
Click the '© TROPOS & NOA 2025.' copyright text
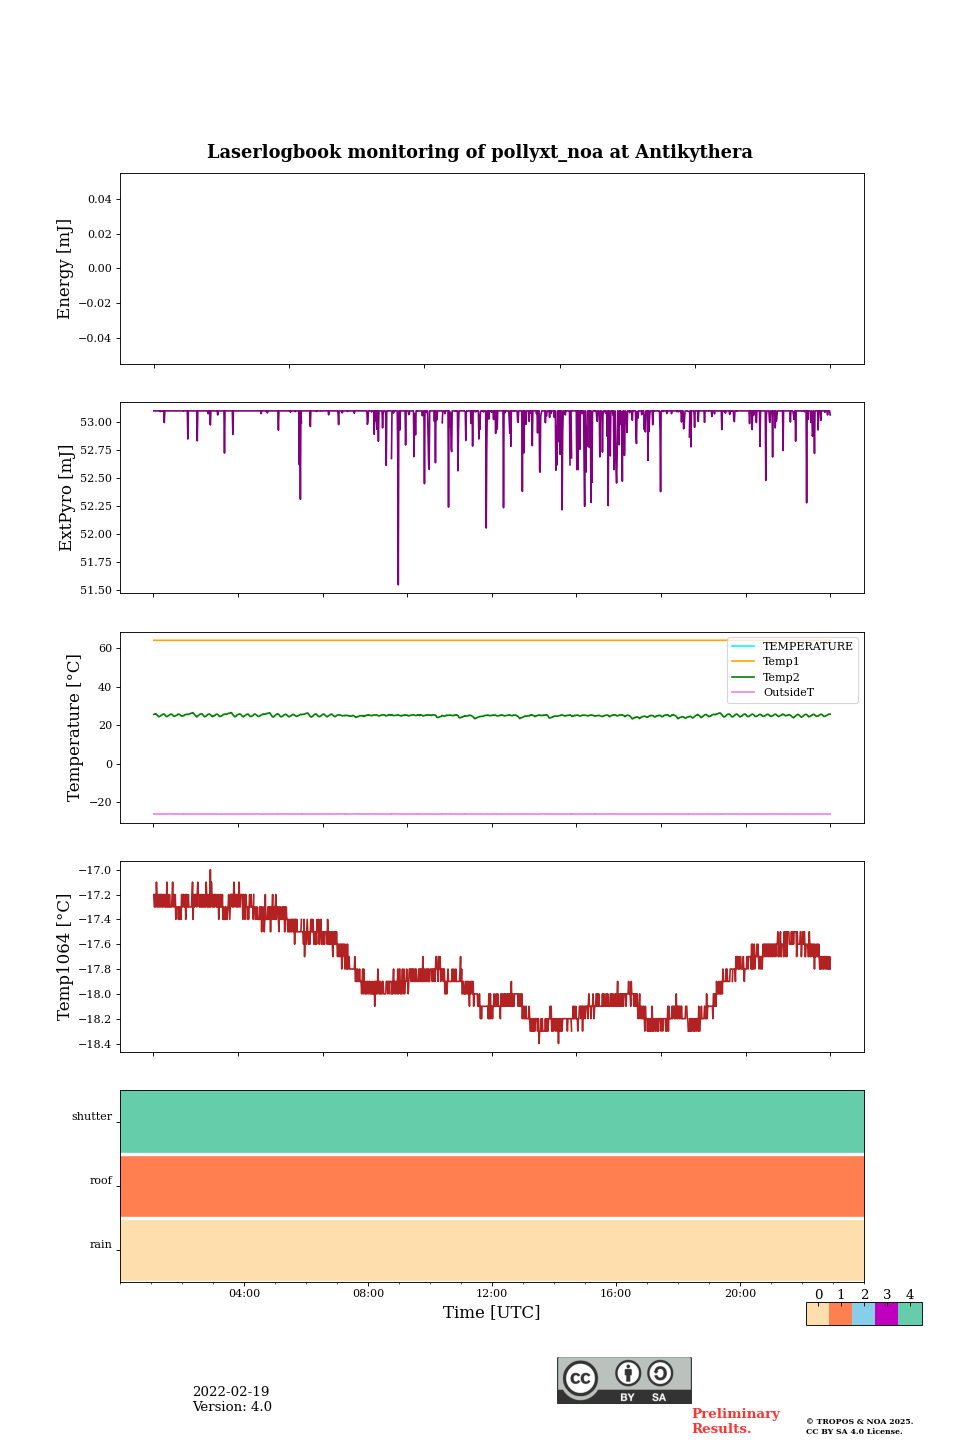[x=860, y=1421]
